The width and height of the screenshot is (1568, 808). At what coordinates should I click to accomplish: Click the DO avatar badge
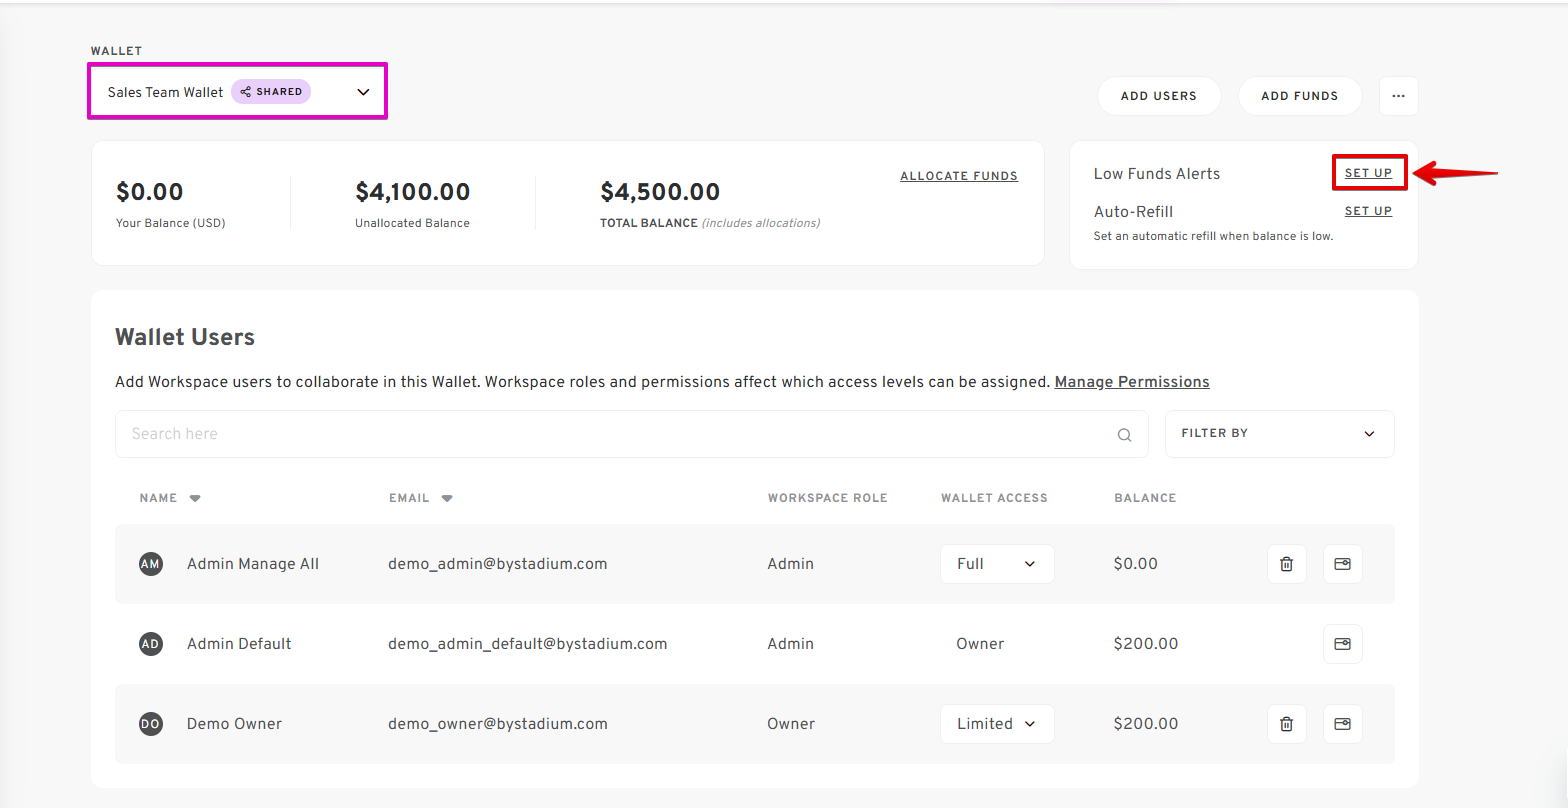point(151,724)
